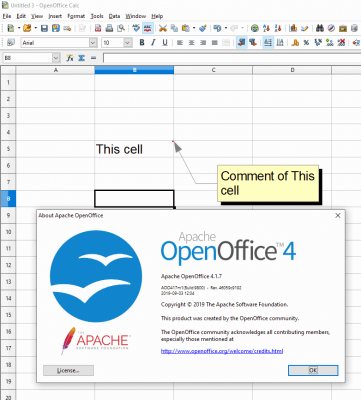
Task: Center cell content horizontally
Action: 191,42
